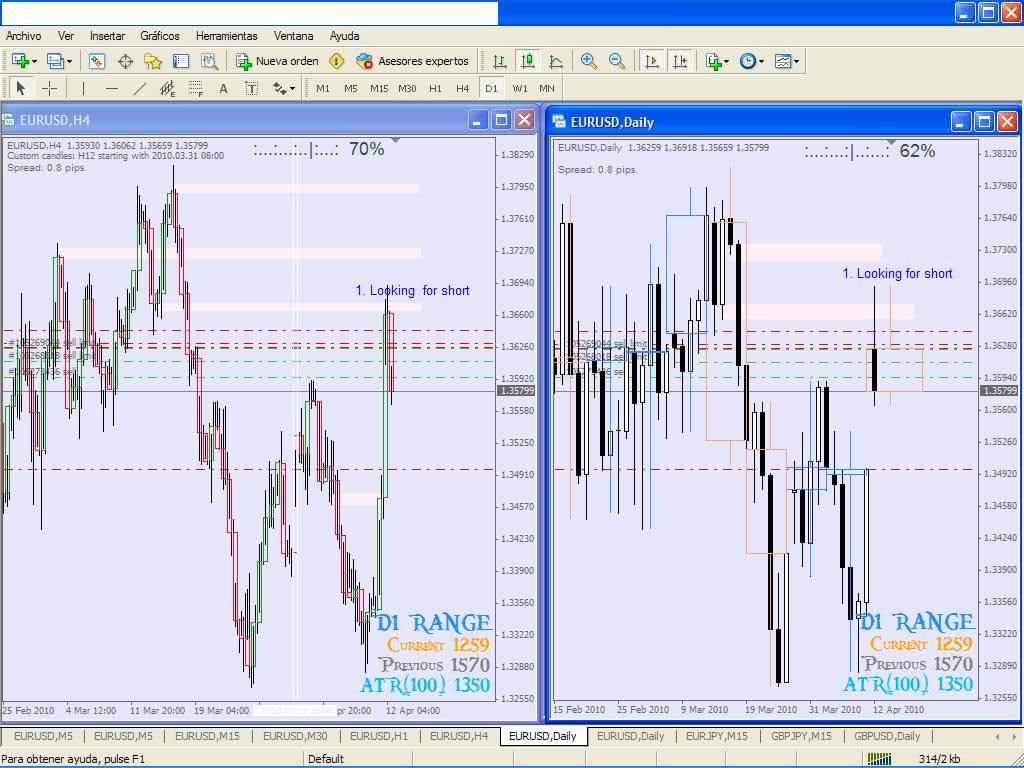Image resolution: width=1024 pixels, height=768 pixels.
Task: Click the zoom in magnifier icon
Action: tap(589, 61)
